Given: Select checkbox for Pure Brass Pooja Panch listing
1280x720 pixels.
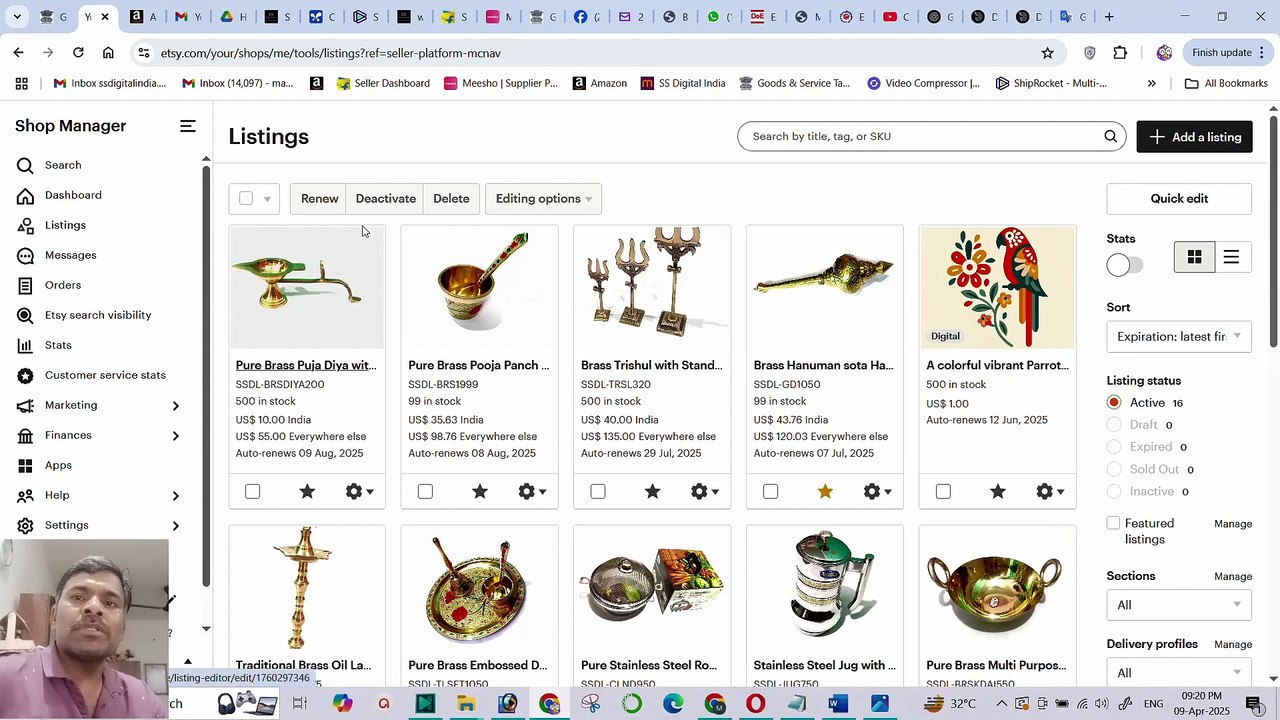Looking at the screenshot, I should point(425,491).
